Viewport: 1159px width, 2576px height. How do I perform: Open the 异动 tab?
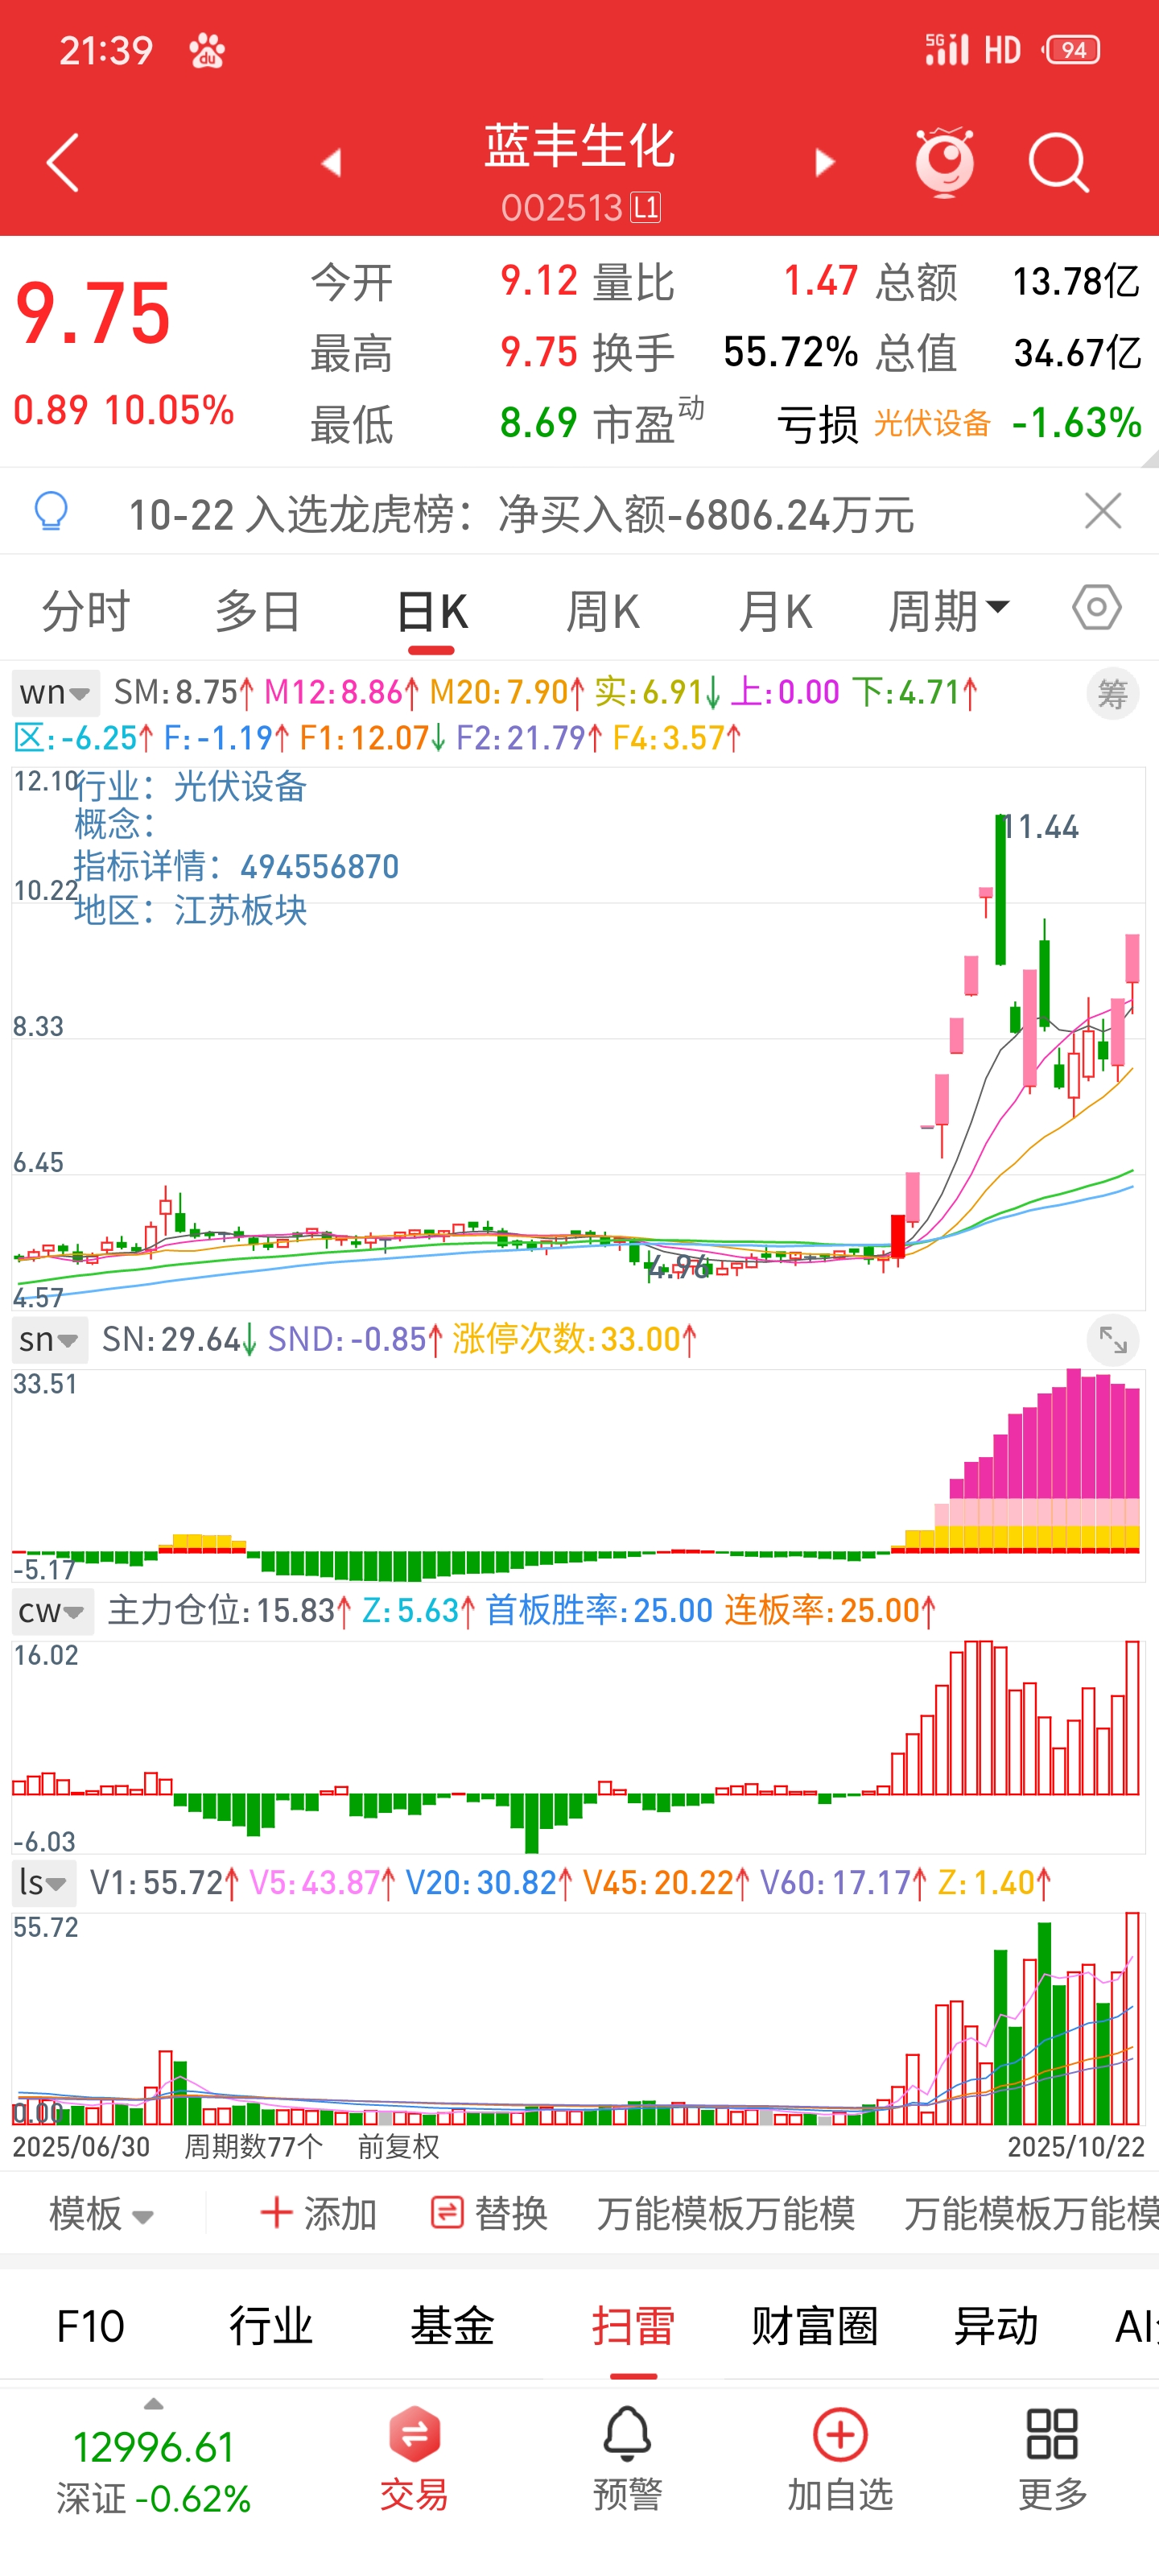point(995,2326)
